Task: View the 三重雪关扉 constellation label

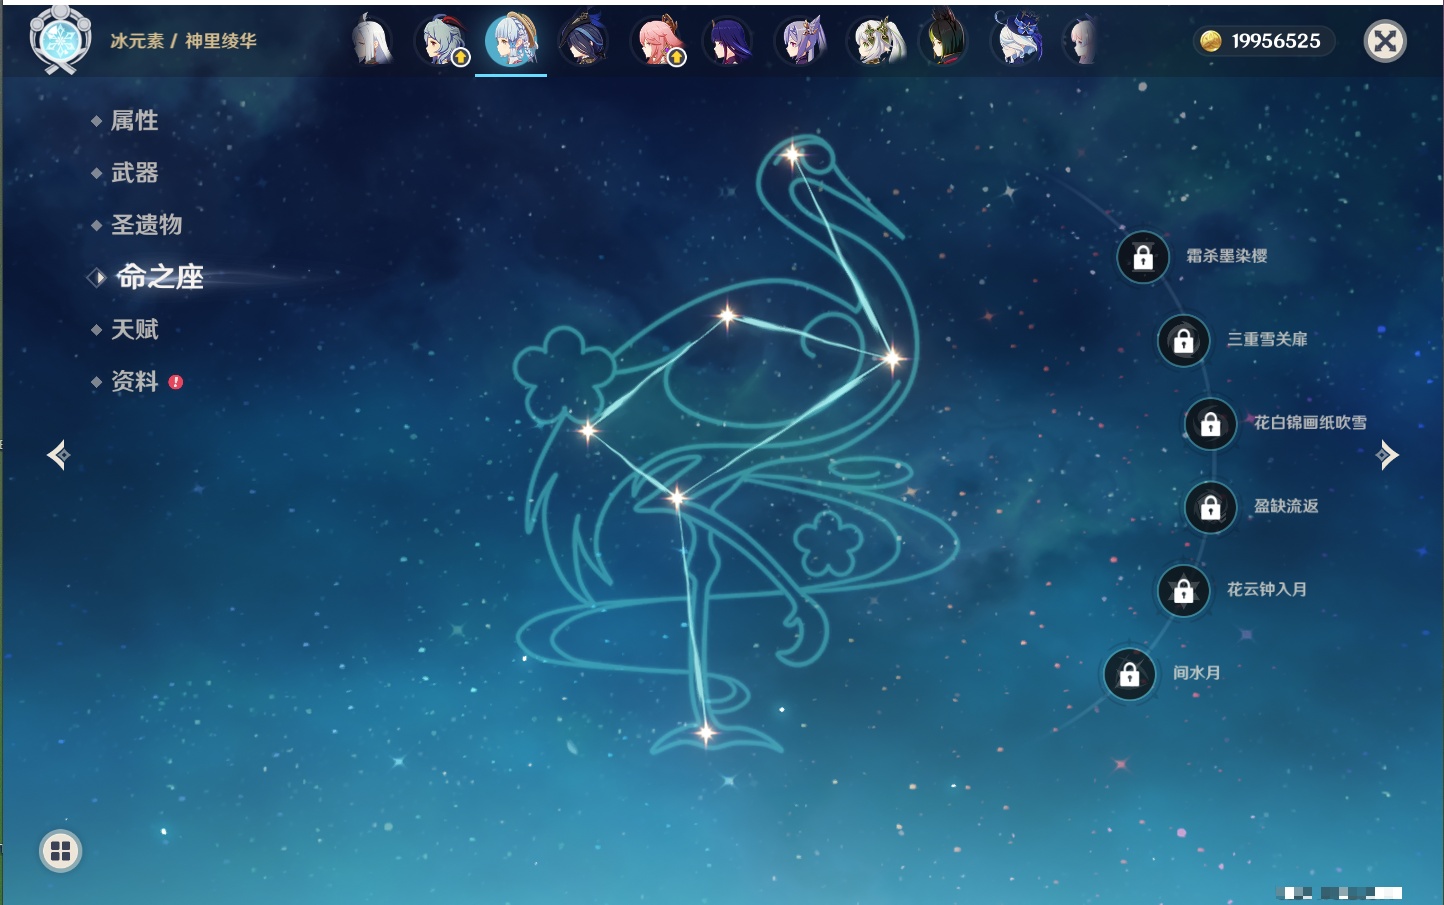Action: click(1267, 340)
